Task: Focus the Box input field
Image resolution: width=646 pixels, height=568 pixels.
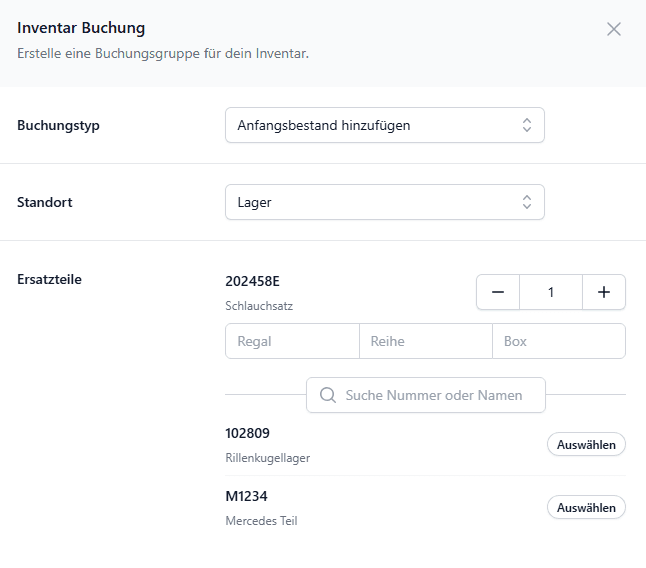Action: tap(559, 341)
